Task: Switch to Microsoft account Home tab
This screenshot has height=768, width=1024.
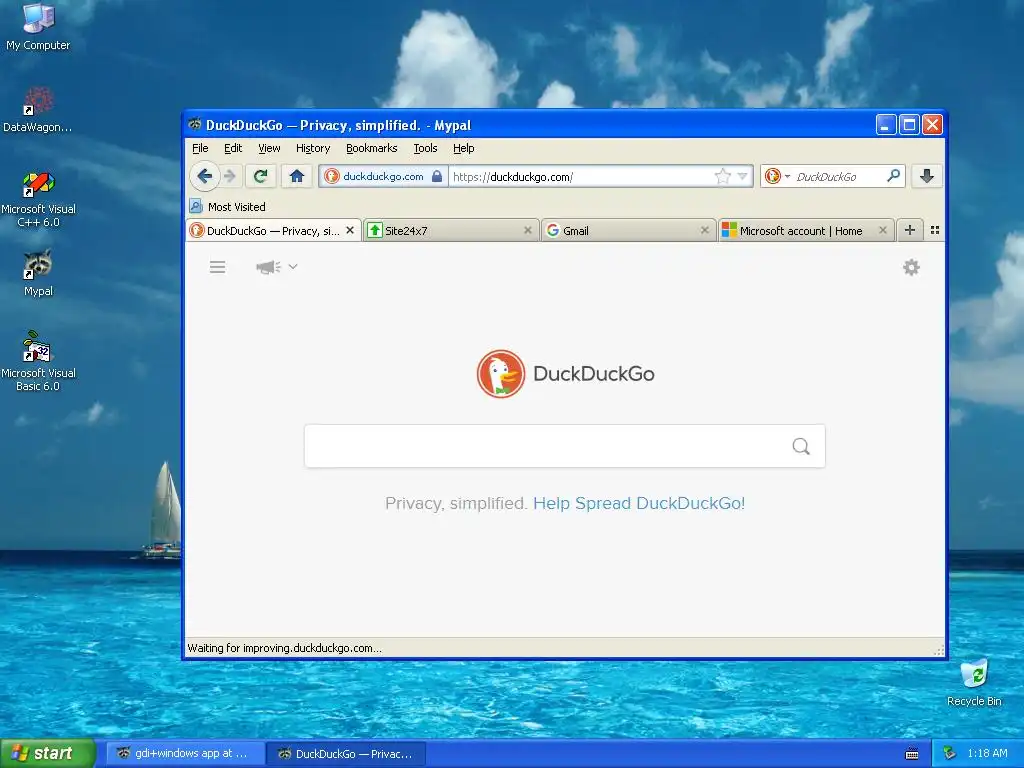Action: pyautogui.click(x=805, y=231)
